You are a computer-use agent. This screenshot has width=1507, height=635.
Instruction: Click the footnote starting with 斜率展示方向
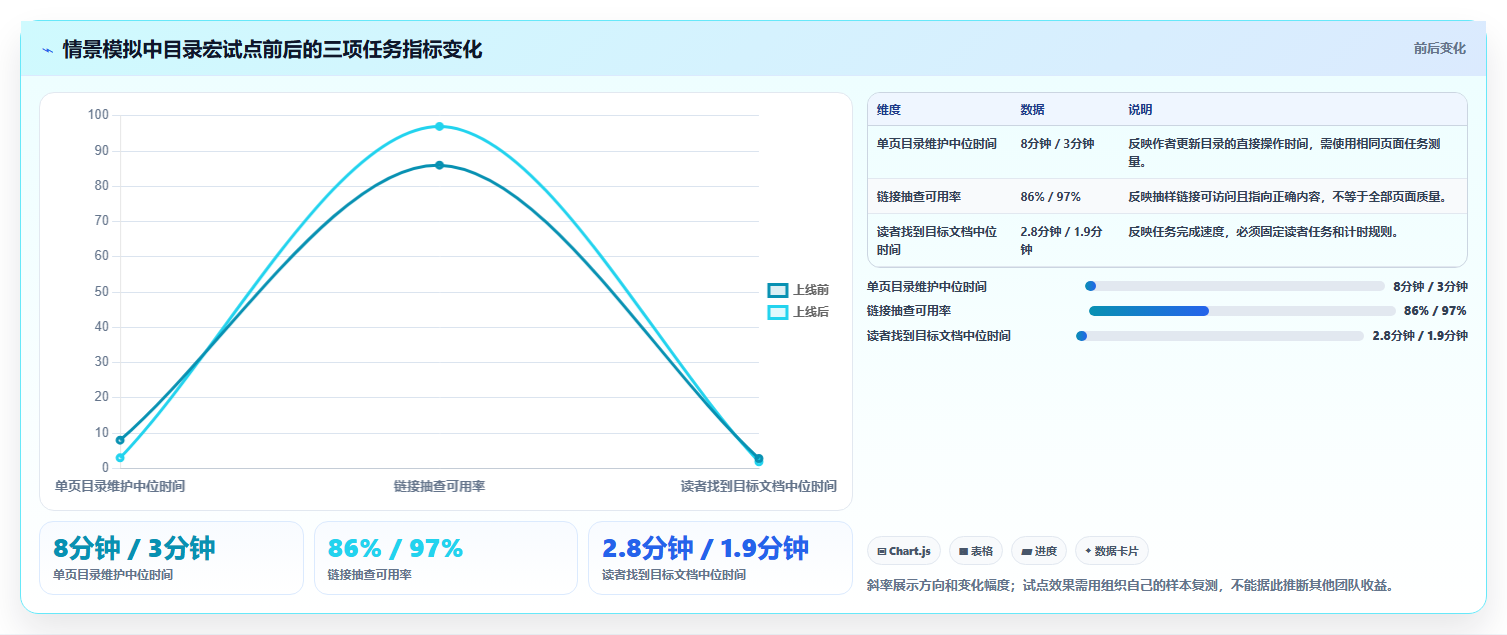click(1130, 585)
